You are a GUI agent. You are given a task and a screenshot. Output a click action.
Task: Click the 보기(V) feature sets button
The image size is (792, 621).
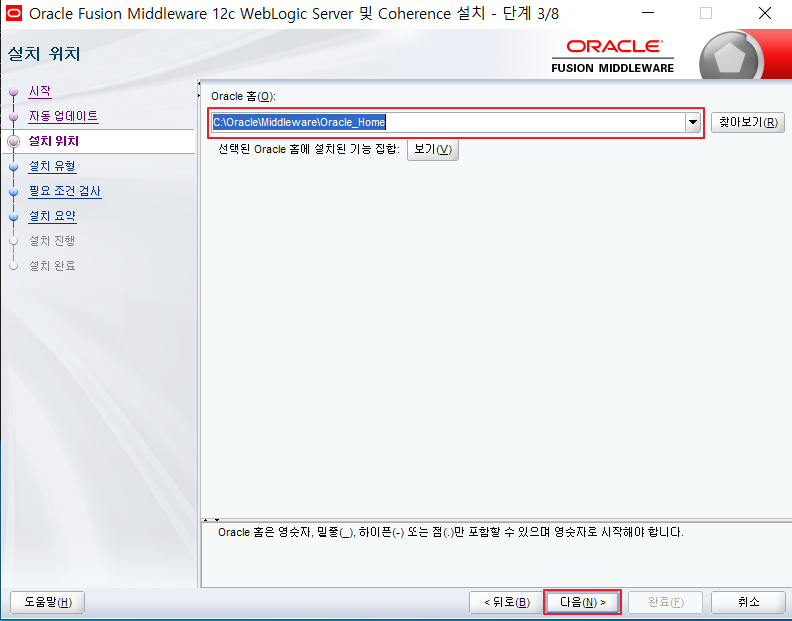[x=433, y=150]
